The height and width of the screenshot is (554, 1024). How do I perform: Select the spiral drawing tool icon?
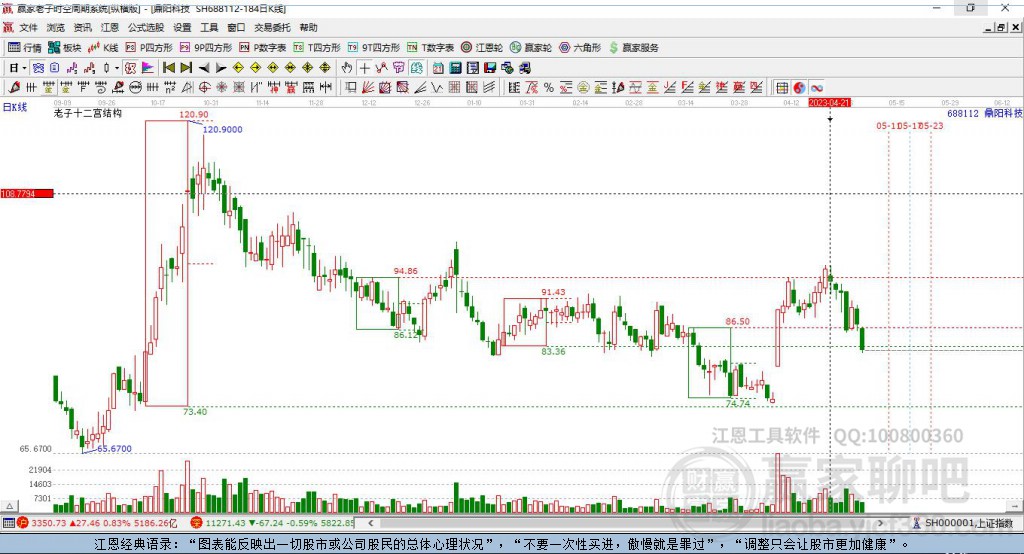tap(101, 88)
